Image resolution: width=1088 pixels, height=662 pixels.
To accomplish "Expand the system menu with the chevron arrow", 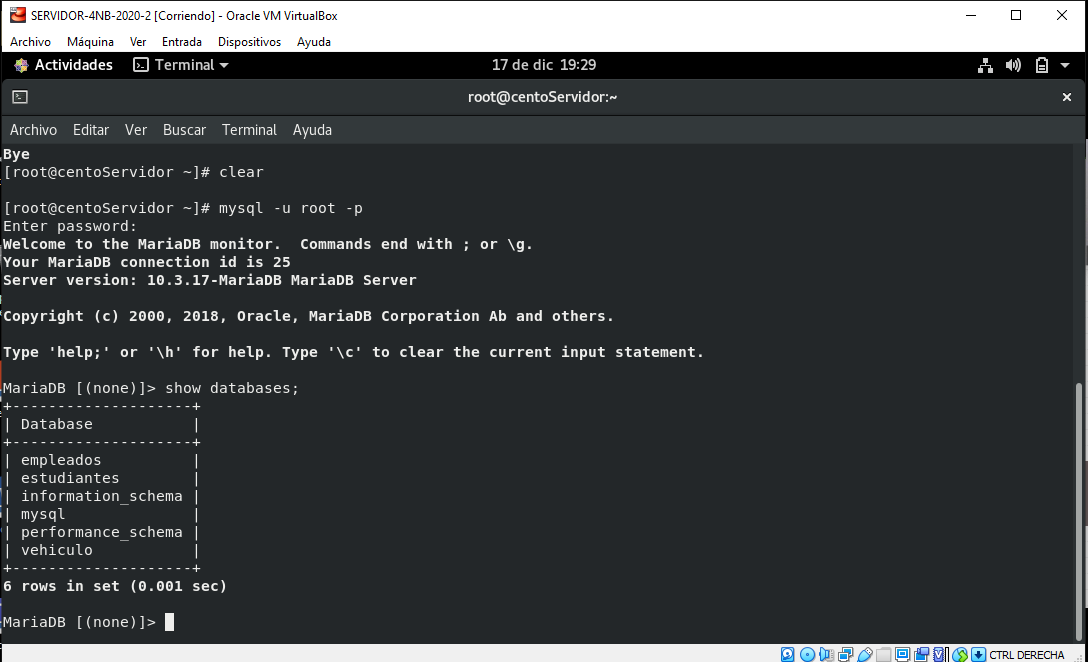I will click(x=1063, y=65).
